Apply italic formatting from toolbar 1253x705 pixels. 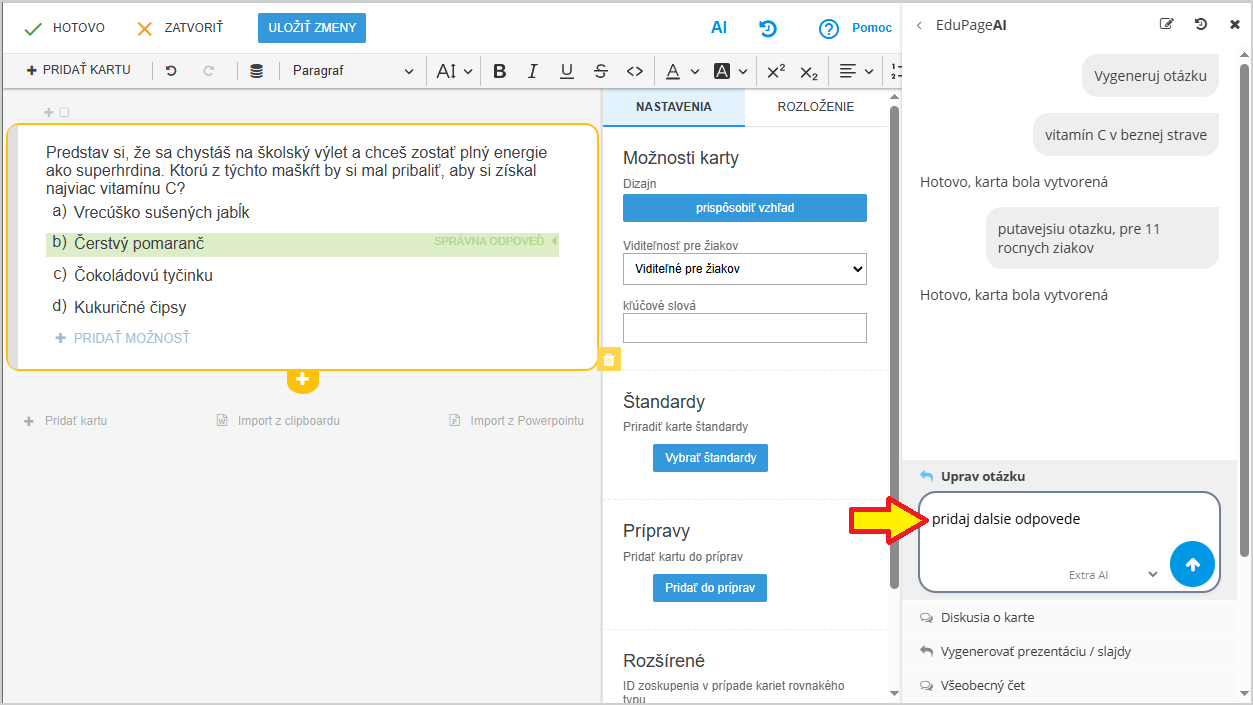click(x=533, y=71)
